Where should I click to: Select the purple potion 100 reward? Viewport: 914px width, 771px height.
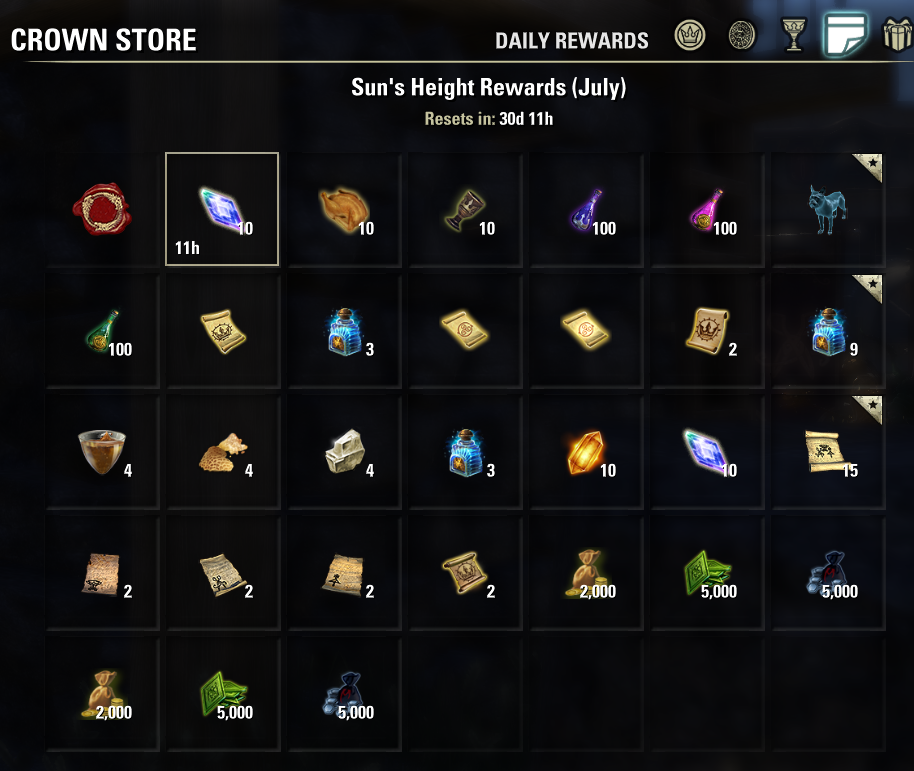[x=586, y=209]
